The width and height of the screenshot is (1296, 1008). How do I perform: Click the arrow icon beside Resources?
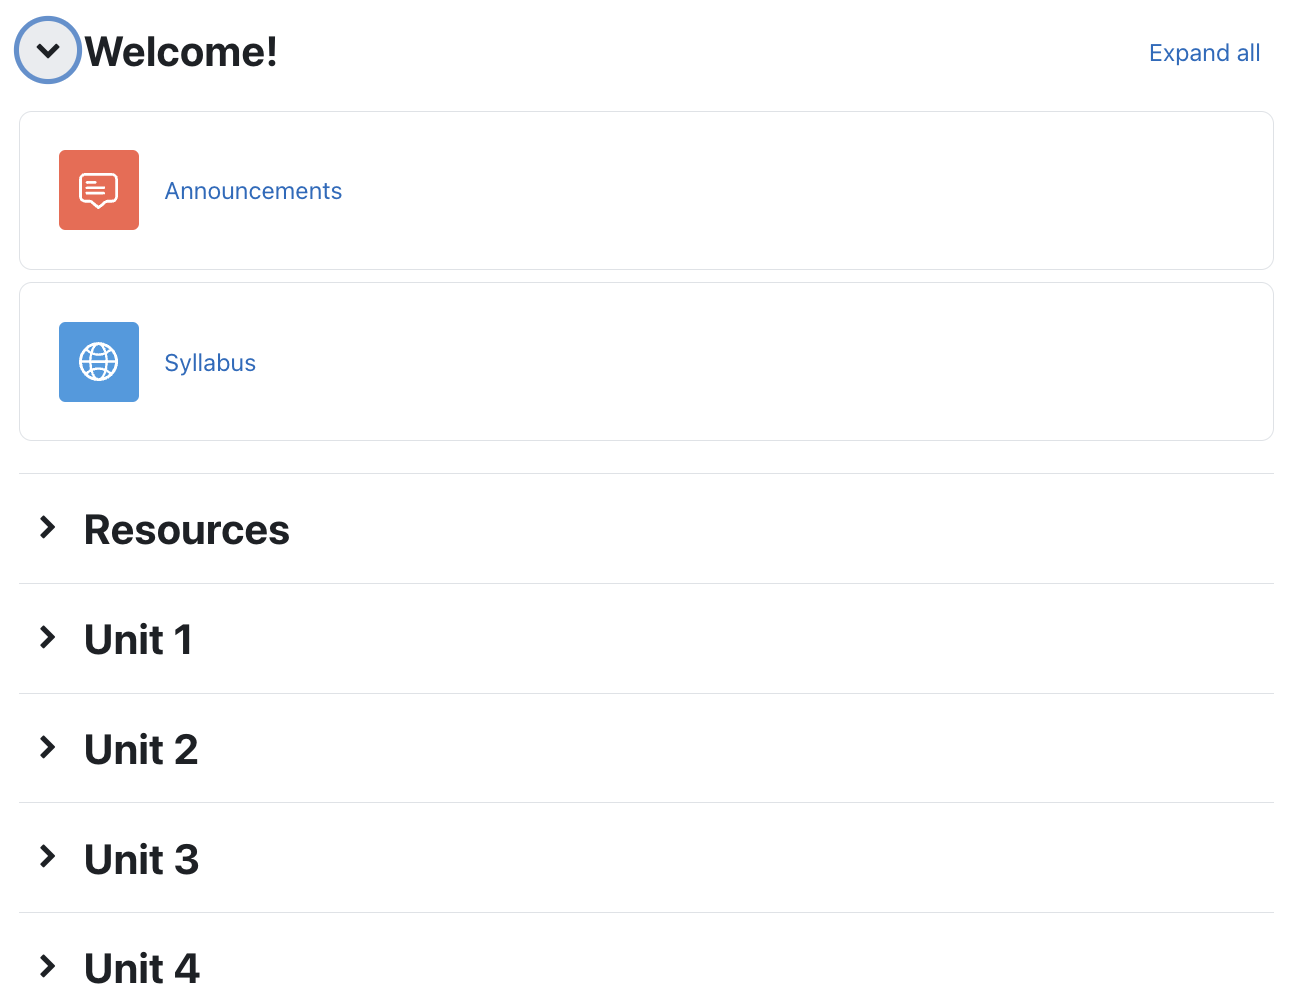[47, 528]
